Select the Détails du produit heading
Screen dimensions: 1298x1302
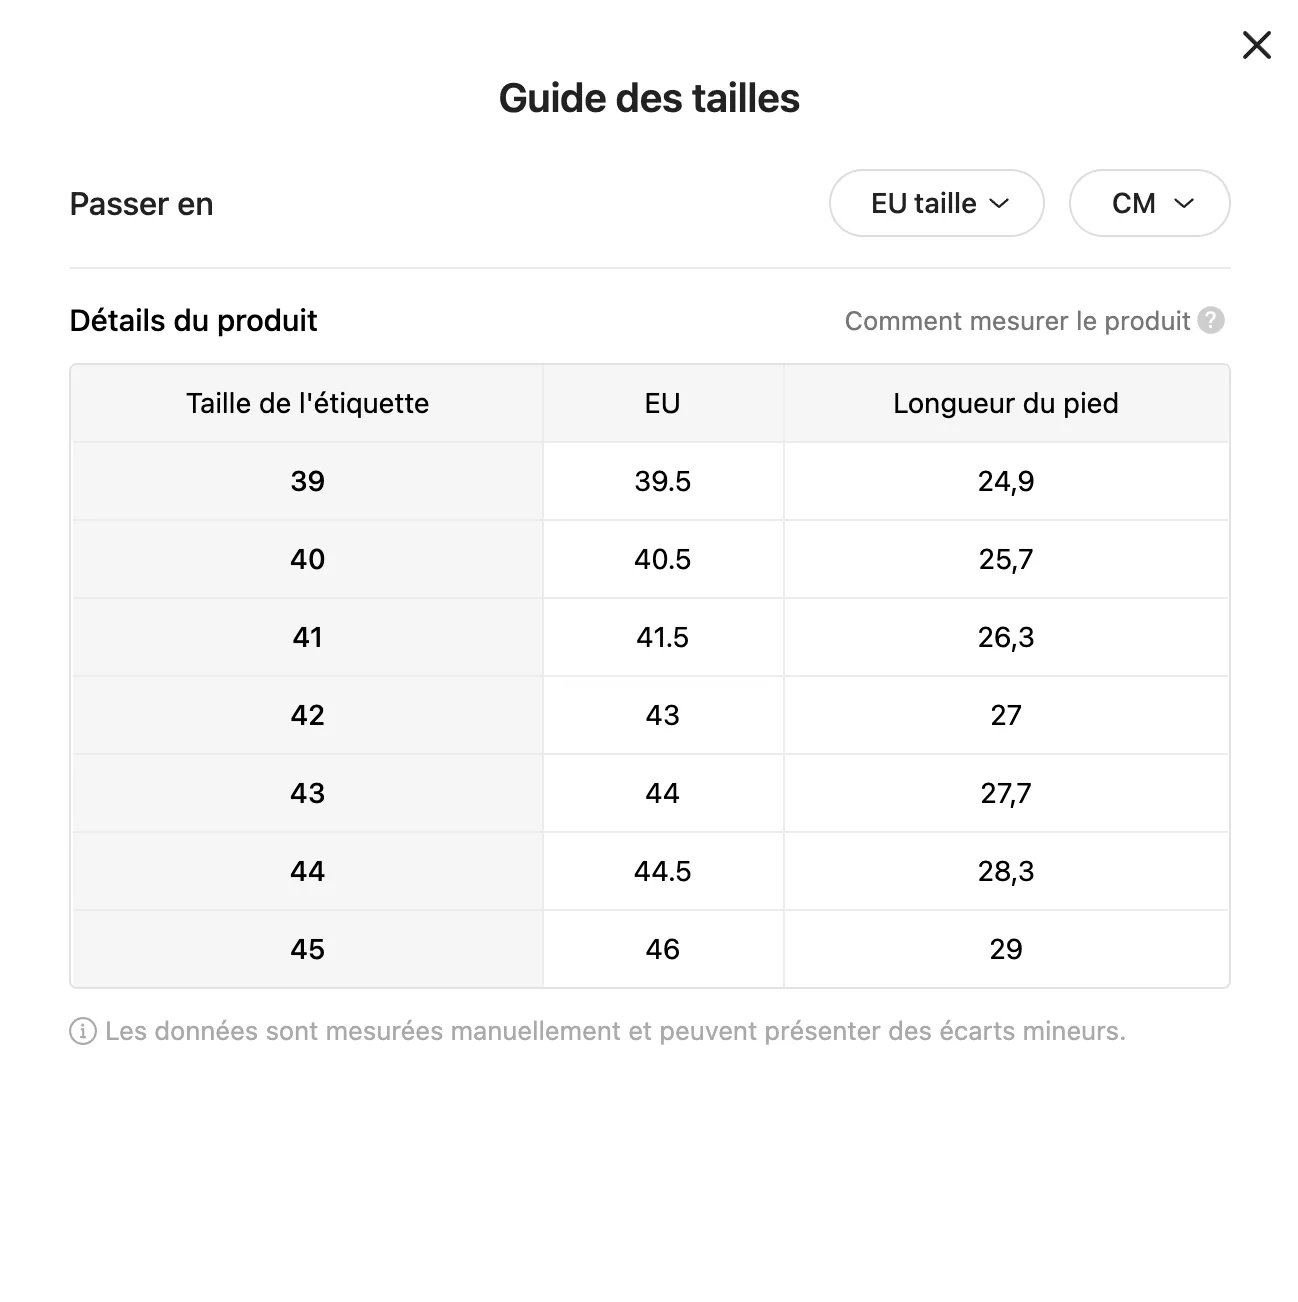click(193, 321)
